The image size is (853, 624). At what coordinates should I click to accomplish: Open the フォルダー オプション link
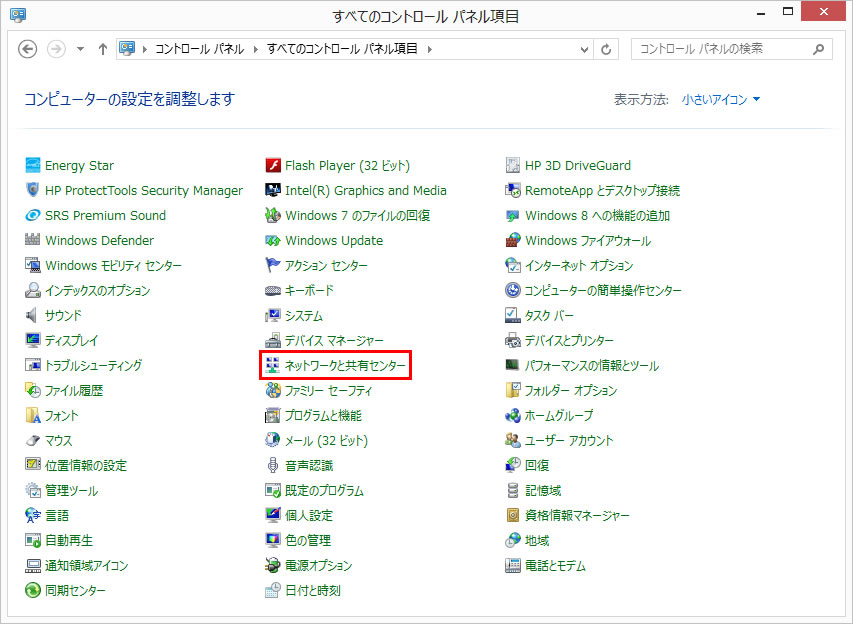pos(571,391)
